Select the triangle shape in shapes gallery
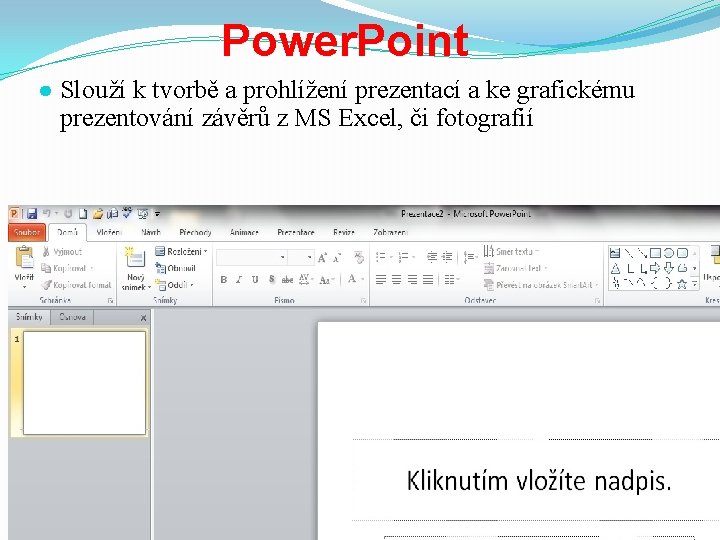This screenshot has height=540, width=720. (x=616, y=269)
